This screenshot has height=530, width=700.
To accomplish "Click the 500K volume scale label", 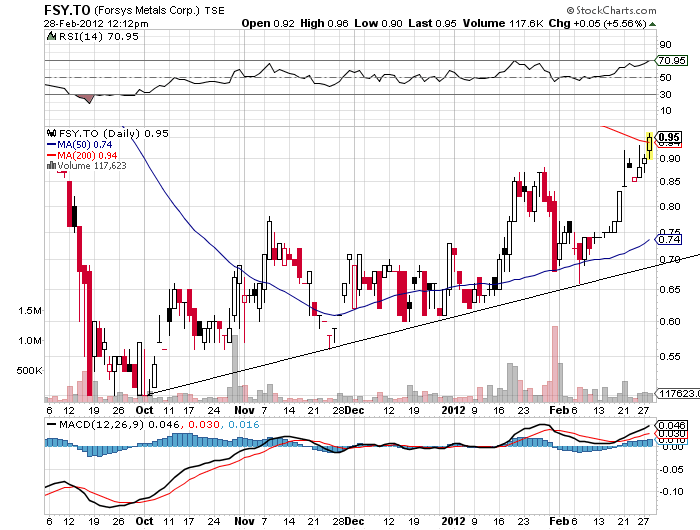I will click(x=29, y=371).
